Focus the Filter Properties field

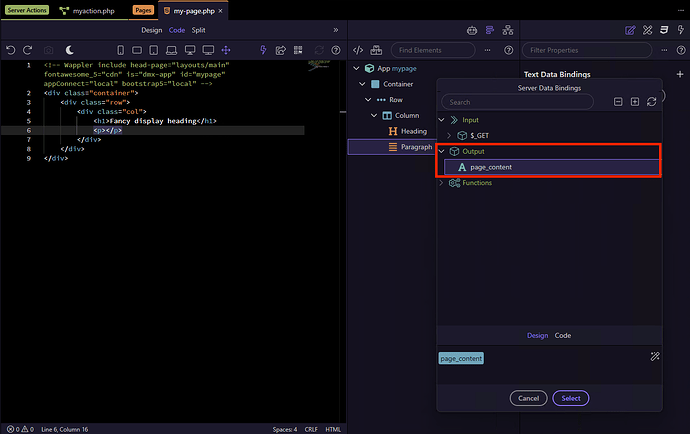tap(587, 50)
